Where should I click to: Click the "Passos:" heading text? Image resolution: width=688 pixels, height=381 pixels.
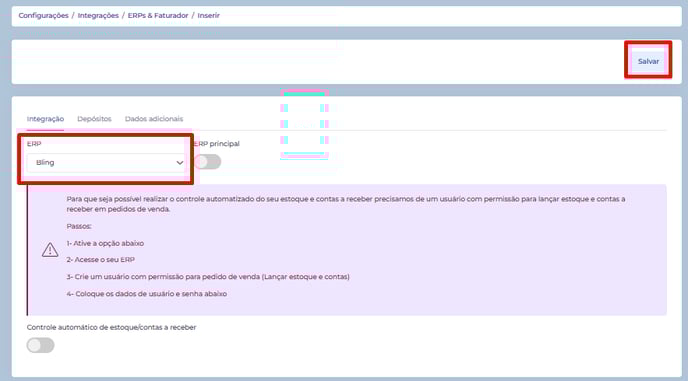click(79, 226)
